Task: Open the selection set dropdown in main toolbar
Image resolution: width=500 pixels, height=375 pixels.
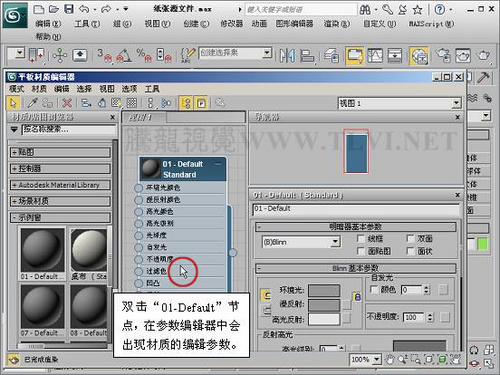Action: [267, 53]
